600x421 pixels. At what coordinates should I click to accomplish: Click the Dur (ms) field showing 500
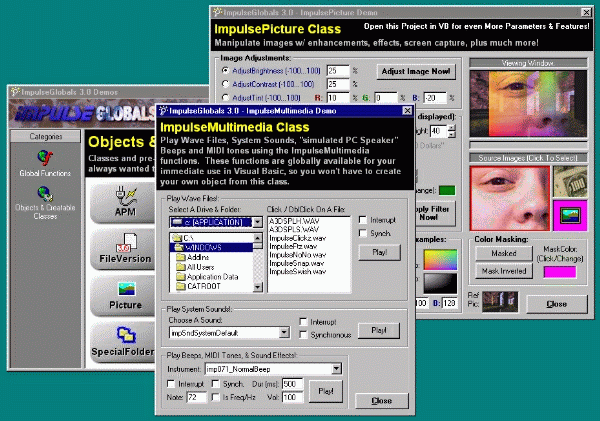tap(293, 384)
